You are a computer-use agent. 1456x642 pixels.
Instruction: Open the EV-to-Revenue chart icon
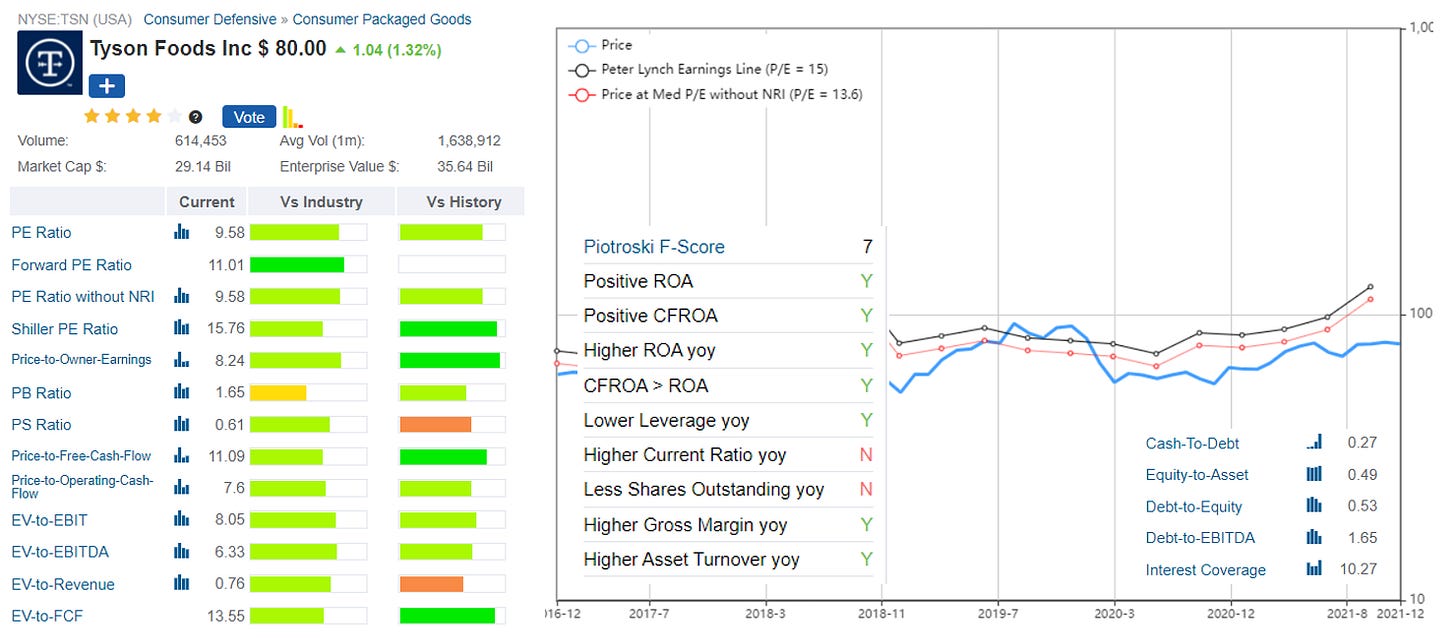(x=181, y=583)
